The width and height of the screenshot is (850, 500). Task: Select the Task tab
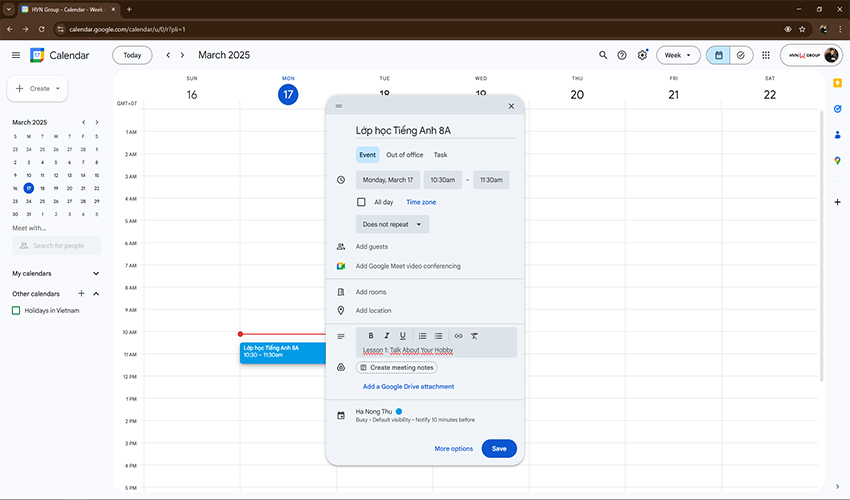440,155
